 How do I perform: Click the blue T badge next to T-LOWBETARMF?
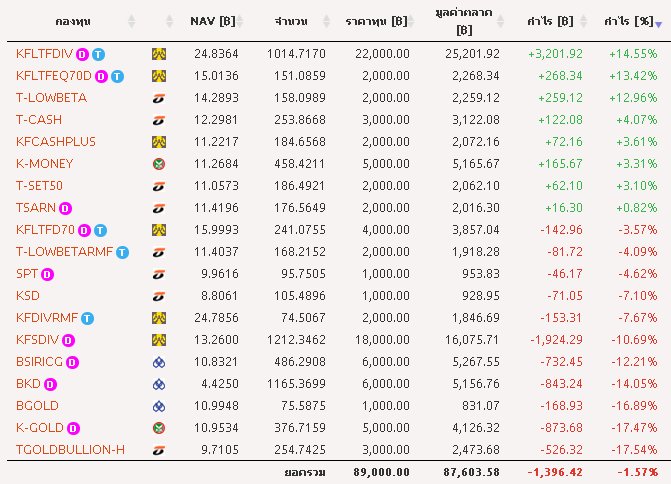(x=122, y=252)
